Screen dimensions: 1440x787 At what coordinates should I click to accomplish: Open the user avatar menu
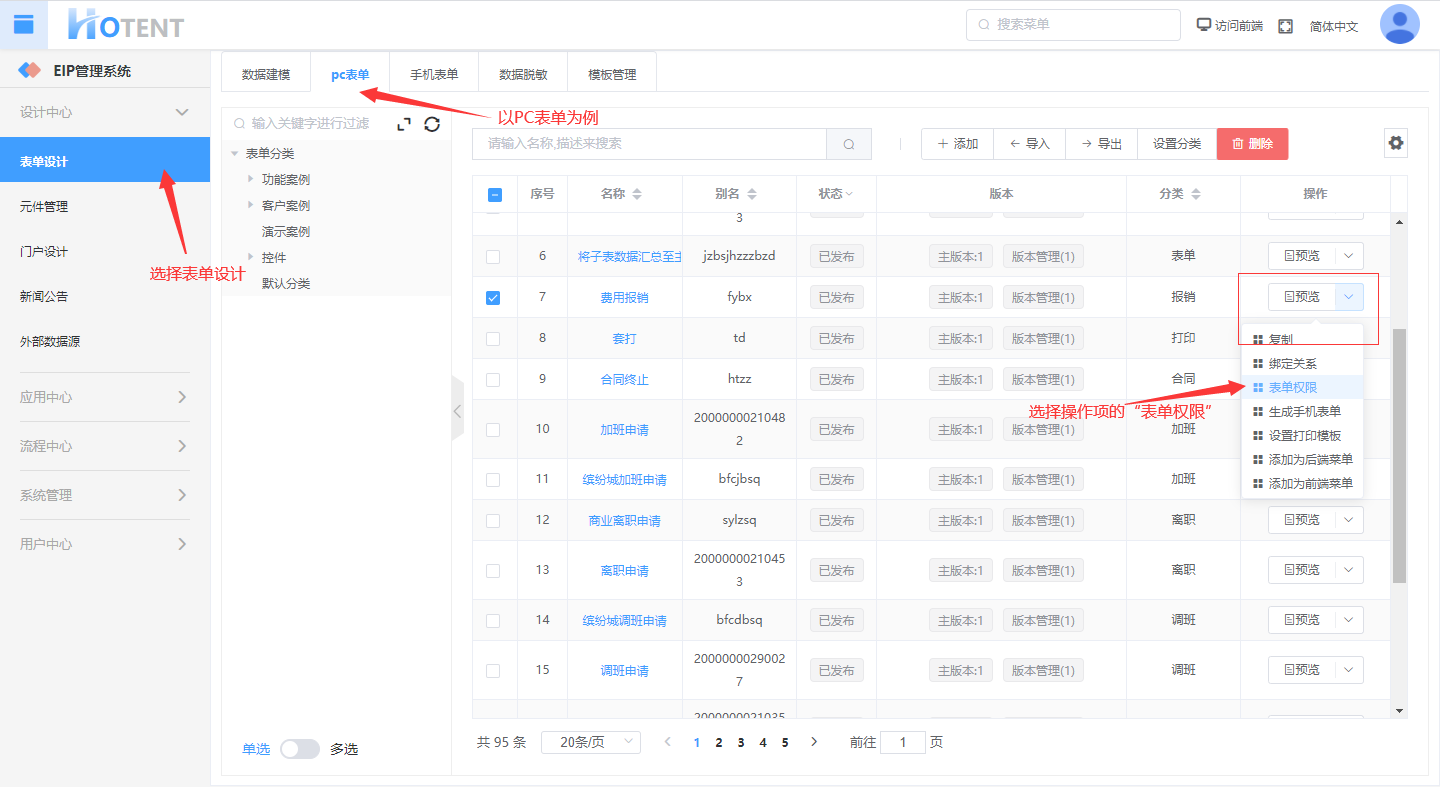click(1399, 25)
